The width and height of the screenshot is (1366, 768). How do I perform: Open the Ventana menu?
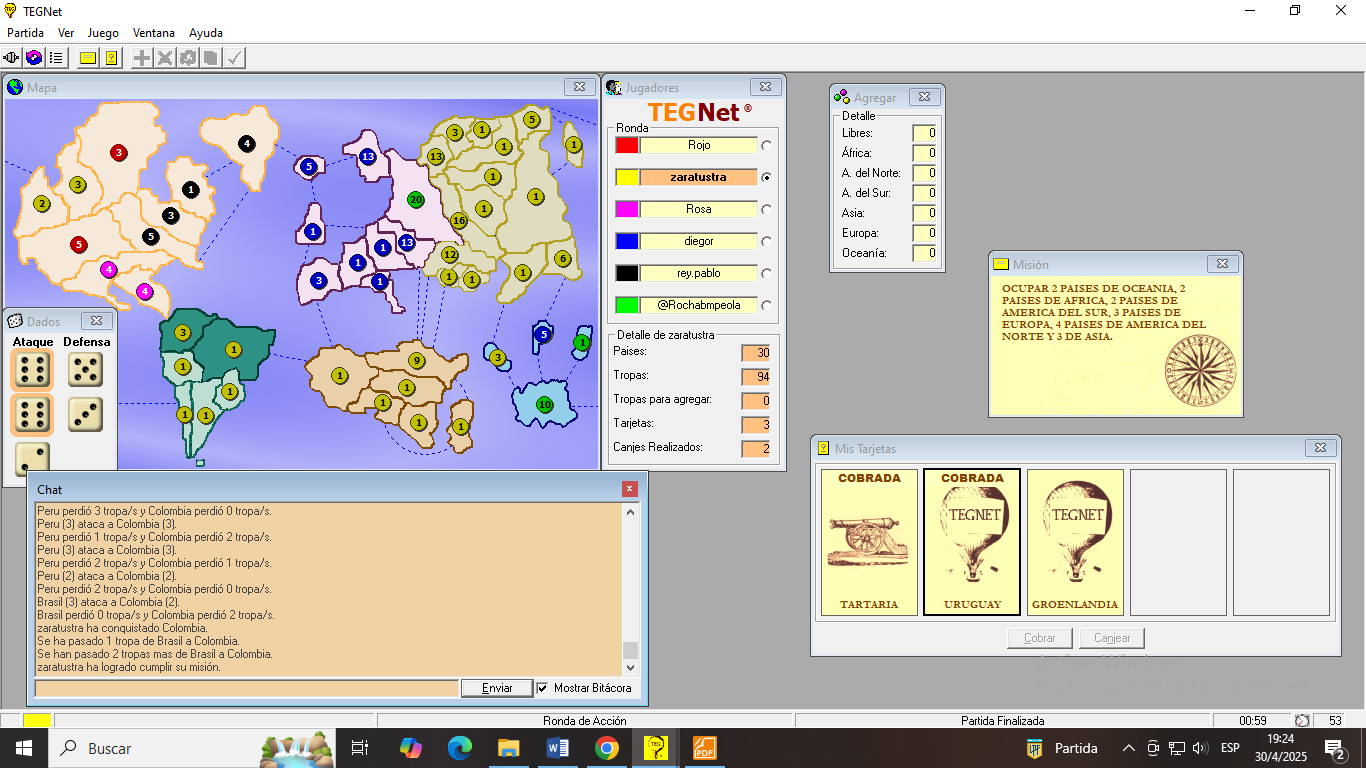[x=153, y=32]
